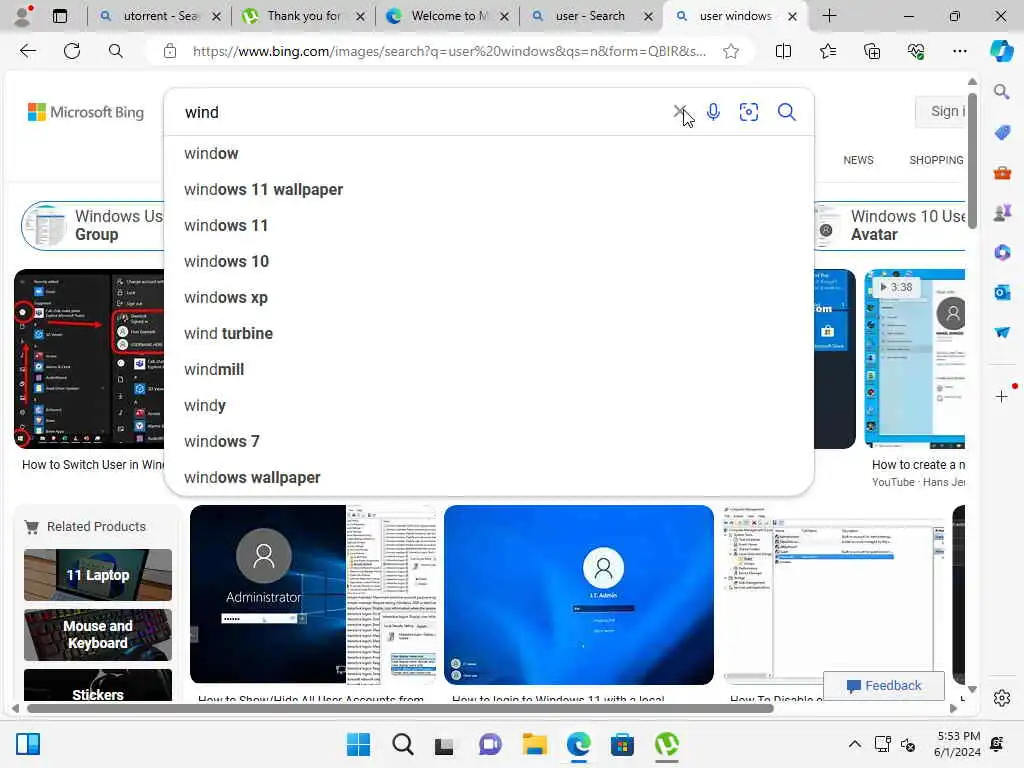Open Outlook in sidebar

tap(1002, 292)
